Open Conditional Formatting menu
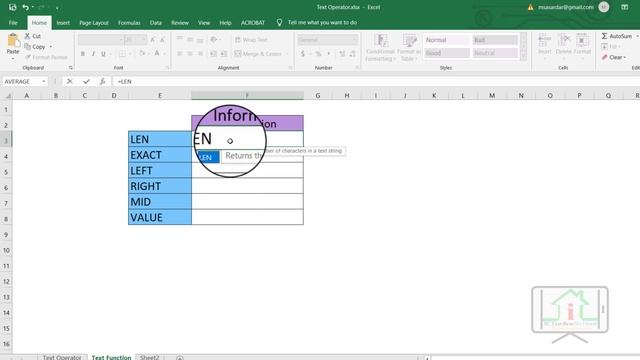640x360 pixels. pos(380,48)
